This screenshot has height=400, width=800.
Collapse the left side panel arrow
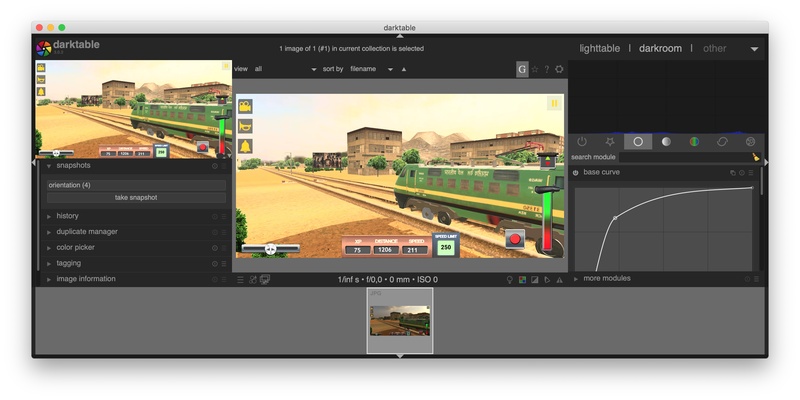coord(33,162)
